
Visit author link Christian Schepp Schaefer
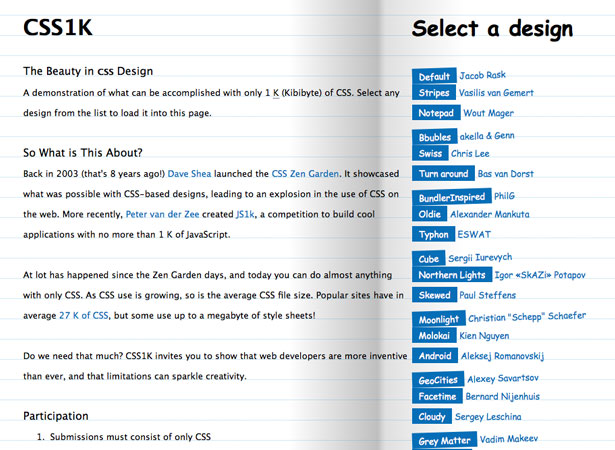pyautogui.click(x=527, y=317)
